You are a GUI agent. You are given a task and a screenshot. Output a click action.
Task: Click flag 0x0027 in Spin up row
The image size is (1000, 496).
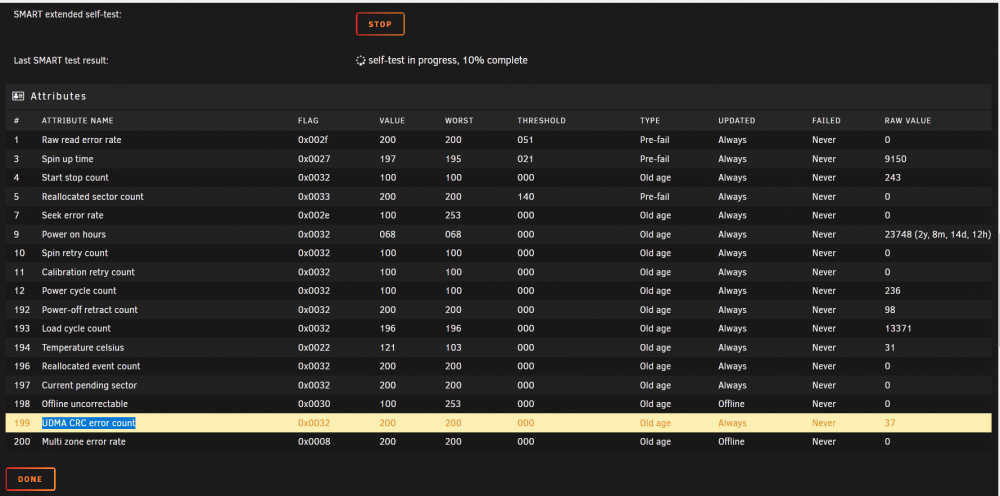point(314,159)
